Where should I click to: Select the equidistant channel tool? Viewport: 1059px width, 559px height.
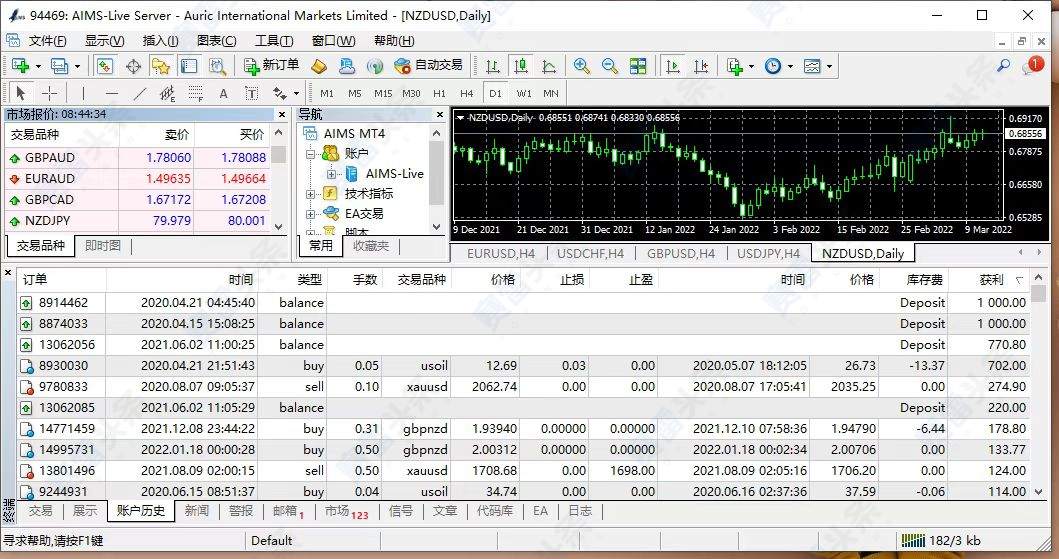click(x=167, y=93)
